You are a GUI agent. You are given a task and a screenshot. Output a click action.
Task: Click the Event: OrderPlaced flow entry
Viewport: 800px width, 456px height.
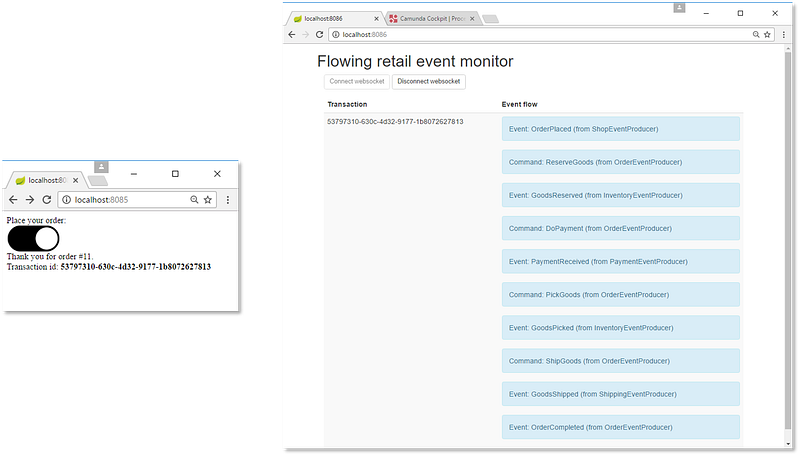[620, 129]
